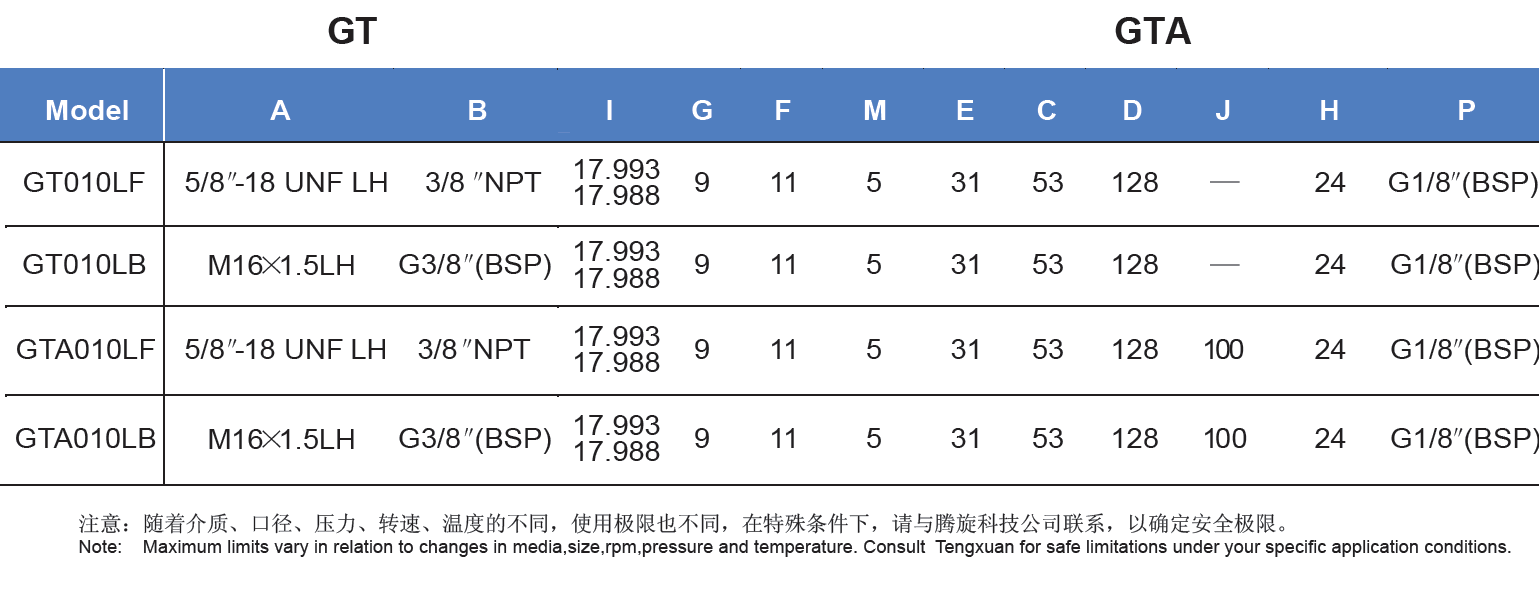Click the GTA010LF model cell

[85, 349]
